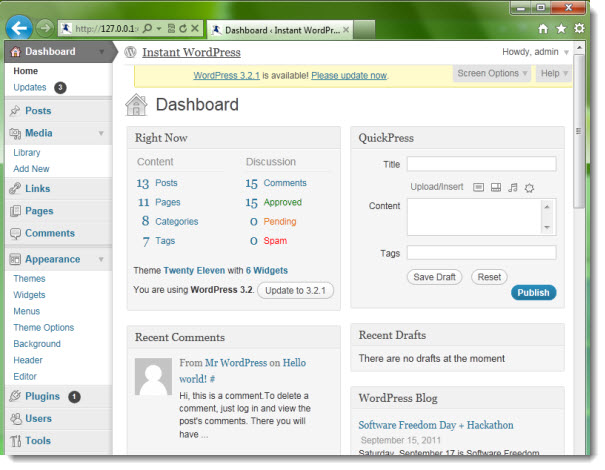Screen dimensions: 605x470
Task: Collapse the Appearance submenu arrow
Action: point(101,259)
